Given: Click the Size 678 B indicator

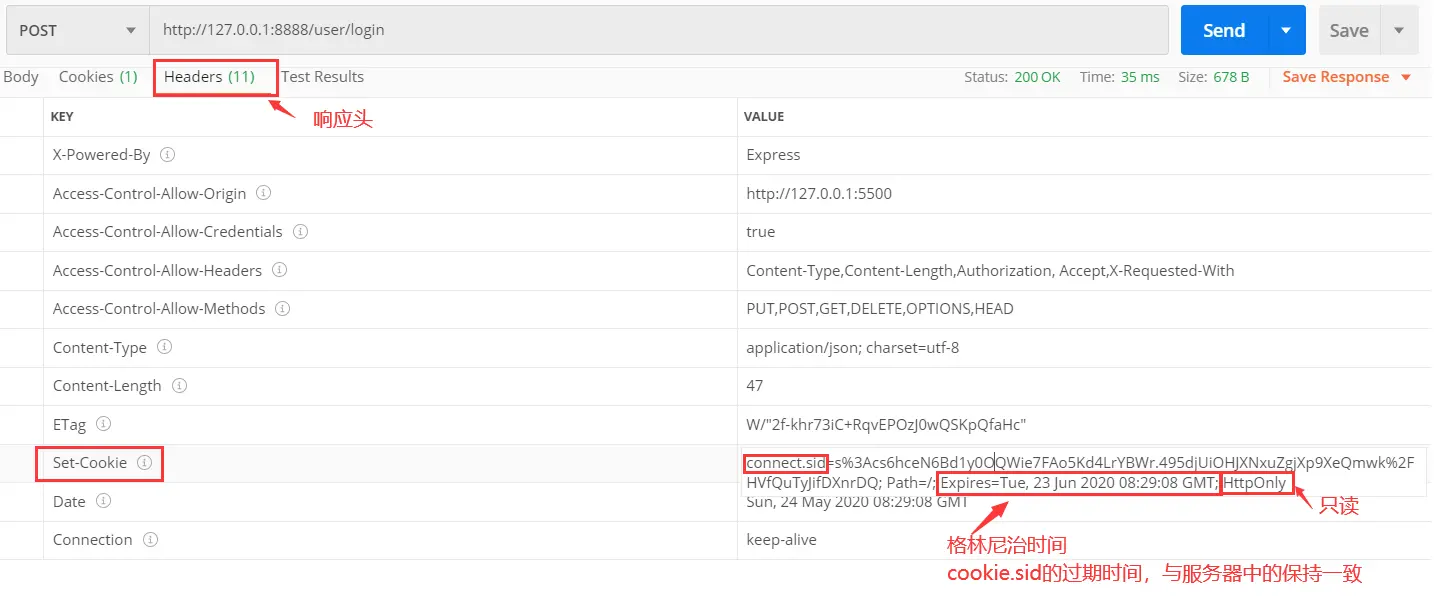Looking at the screenshot, I should point(1214,77).
